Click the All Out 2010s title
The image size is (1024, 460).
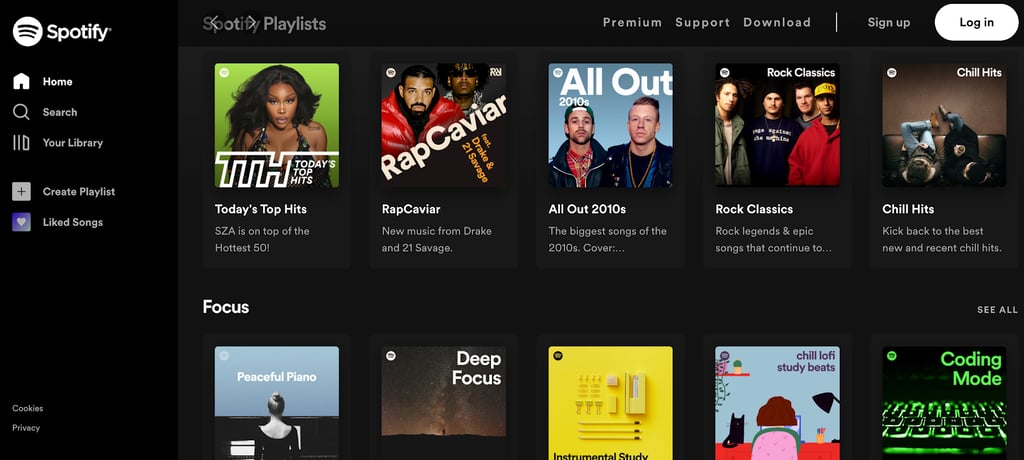point(587,209)
